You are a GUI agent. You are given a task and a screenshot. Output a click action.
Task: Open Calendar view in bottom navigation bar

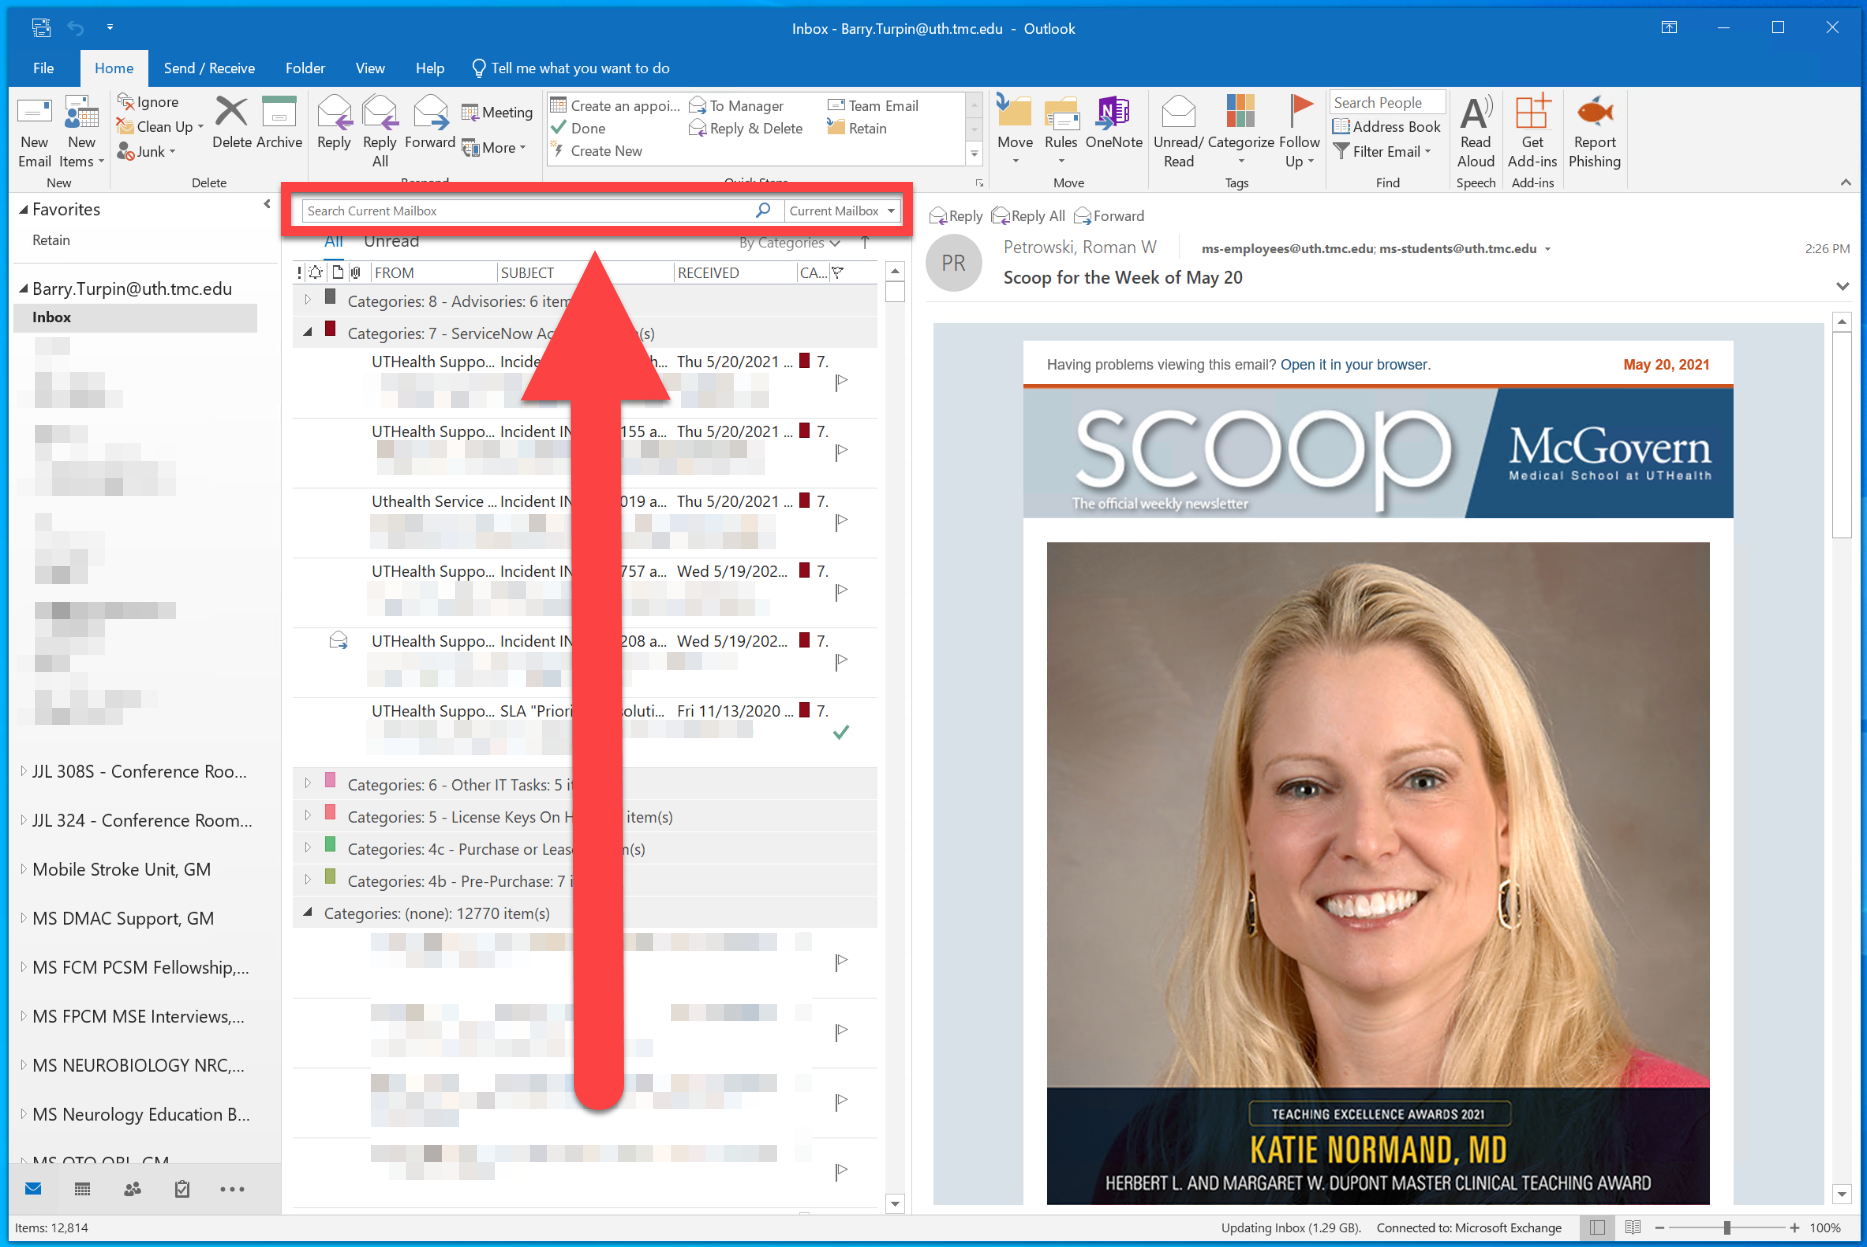pyautogui.click(x=82, y=1189)
